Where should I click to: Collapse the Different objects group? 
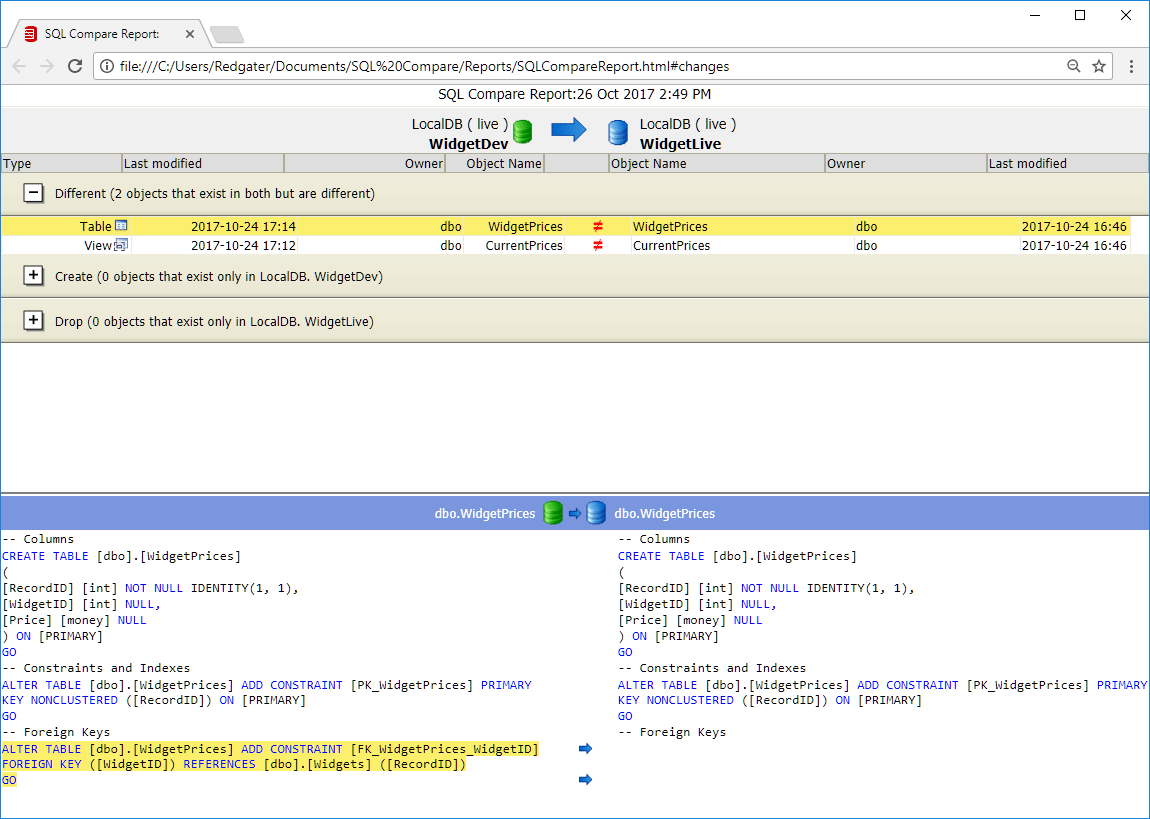click(33, 193)
